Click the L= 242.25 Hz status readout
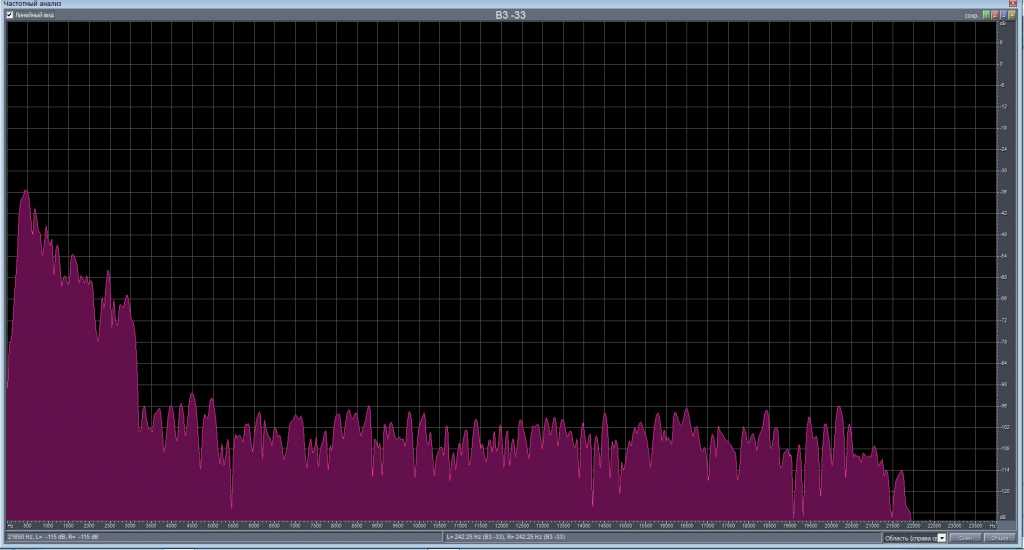This screenshot has height=550, width=1024. pyautogui.click(x=505, y=537)
